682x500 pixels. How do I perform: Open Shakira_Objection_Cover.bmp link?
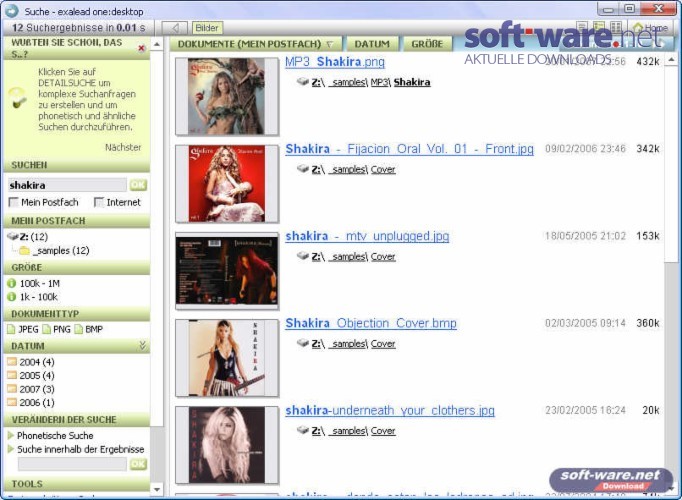tap(371, 323)
